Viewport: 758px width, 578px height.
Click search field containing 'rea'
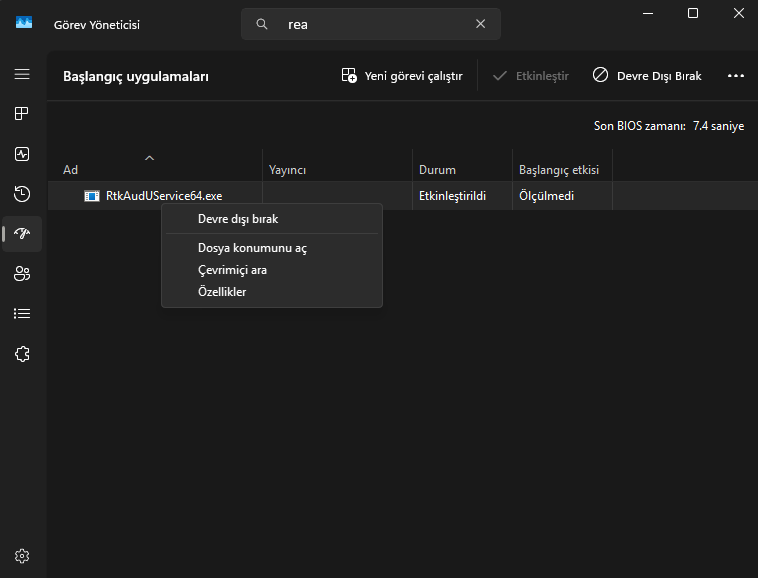click(x=371, y=24)
